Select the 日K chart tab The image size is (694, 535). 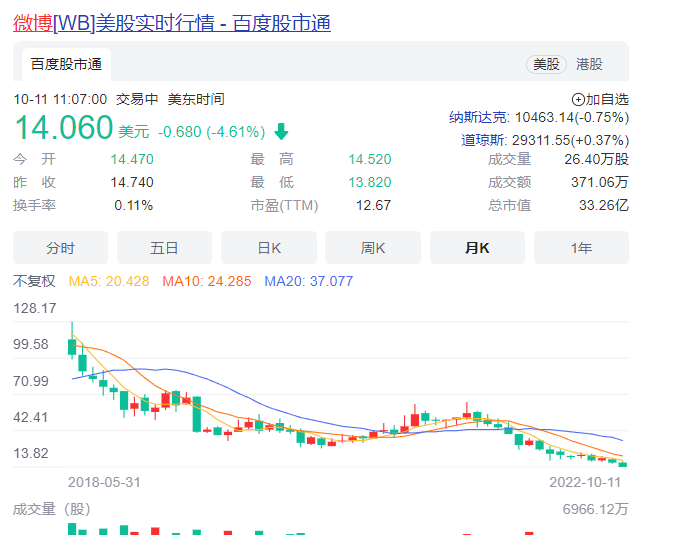coord(269,248)
